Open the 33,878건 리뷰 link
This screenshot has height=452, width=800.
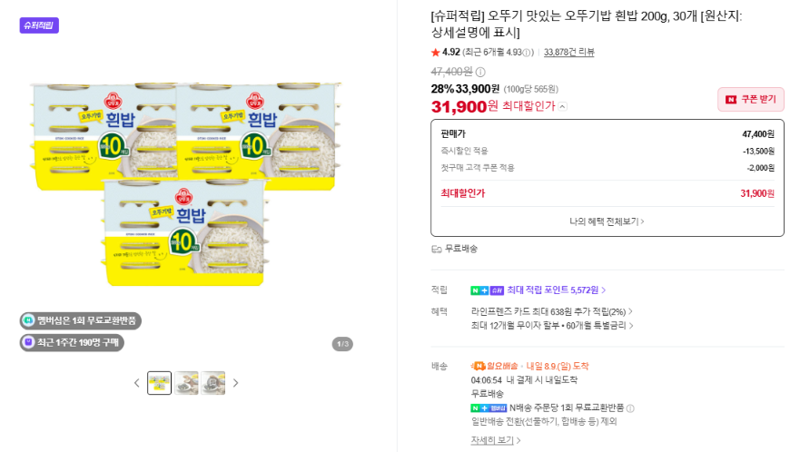pyautogui.click(x=569, y=52)
